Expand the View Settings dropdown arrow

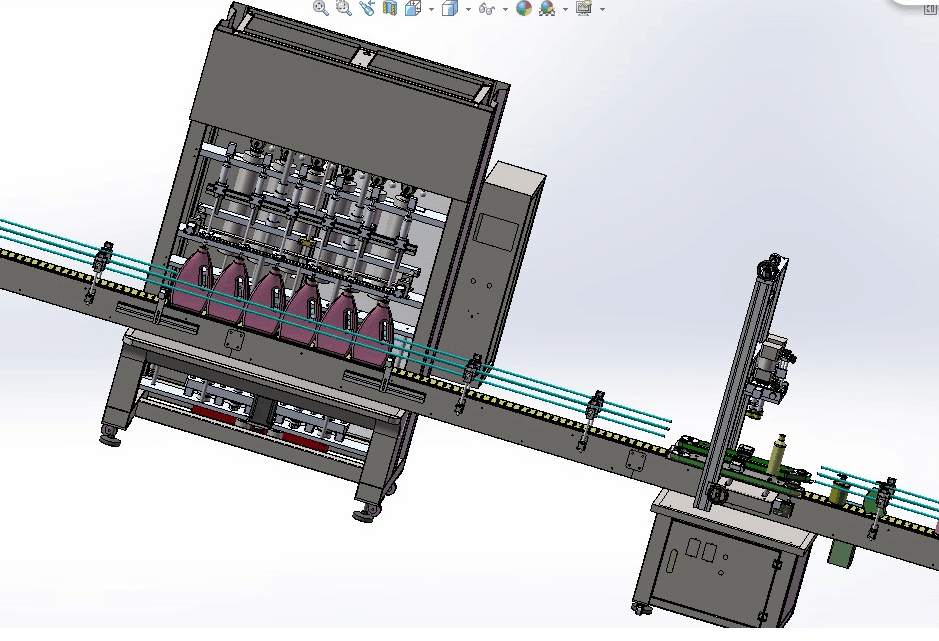602,9
